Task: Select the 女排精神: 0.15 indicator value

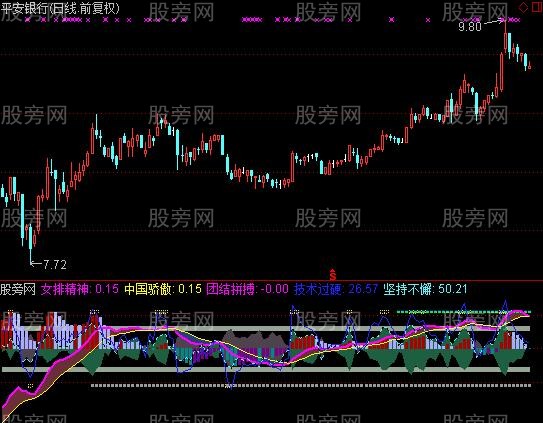Action: [x=80, y=289]
